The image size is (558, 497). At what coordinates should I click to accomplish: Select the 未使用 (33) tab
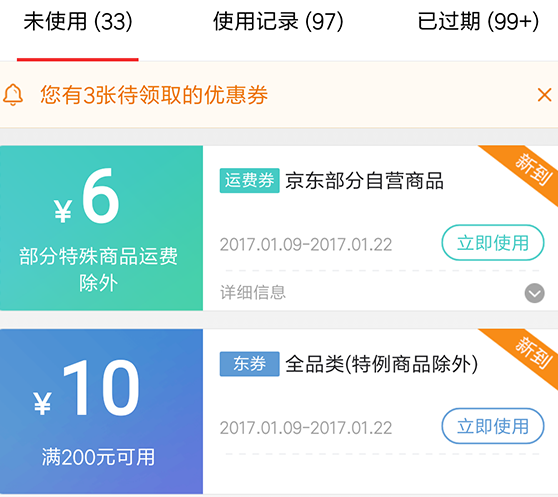coord(78,21)
